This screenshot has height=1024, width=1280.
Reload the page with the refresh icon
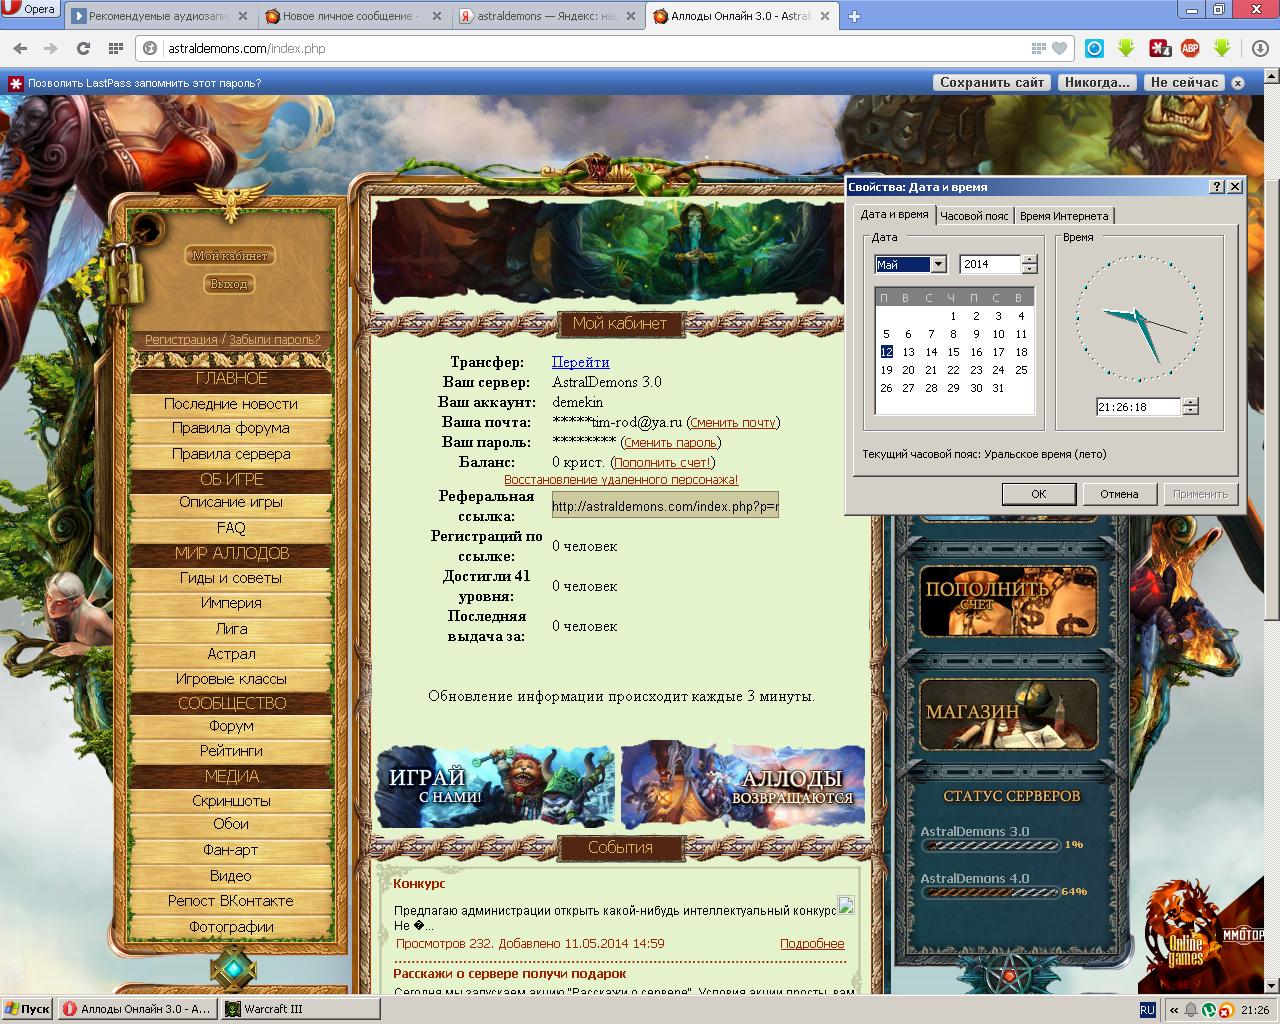tap(83, 48)
